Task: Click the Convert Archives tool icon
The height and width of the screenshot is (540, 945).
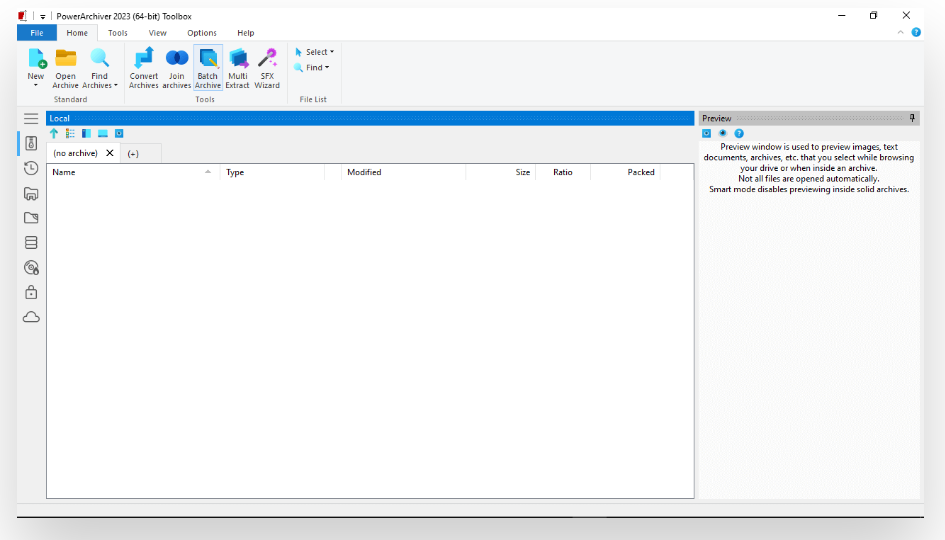Action: [x=144, y=60]
